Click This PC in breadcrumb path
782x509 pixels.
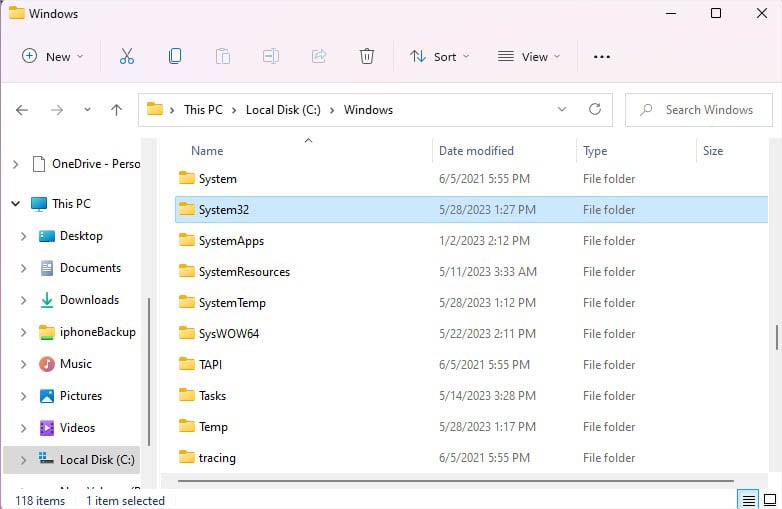tap(203, 110)
